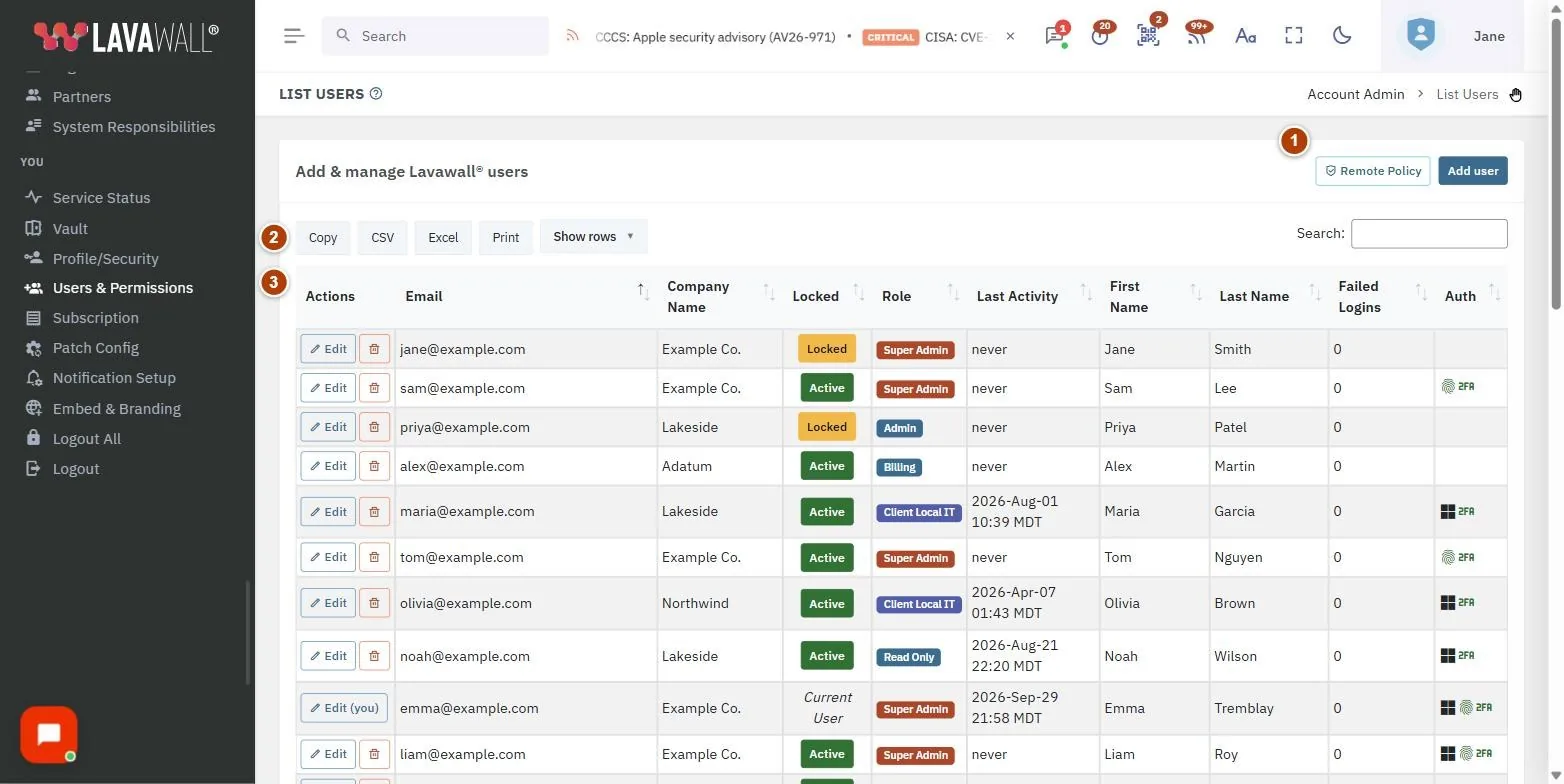The width and height of the screenshot is (1564, 784).
Task: Open Notification Setup
Action: [x=114, y=378]
